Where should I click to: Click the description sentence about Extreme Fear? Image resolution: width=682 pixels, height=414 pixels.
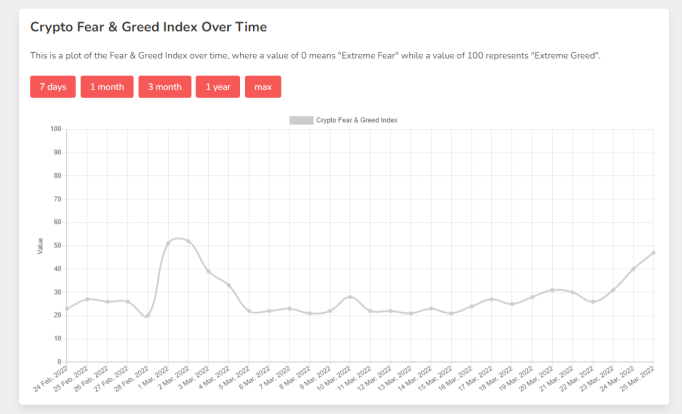(315, 56)
